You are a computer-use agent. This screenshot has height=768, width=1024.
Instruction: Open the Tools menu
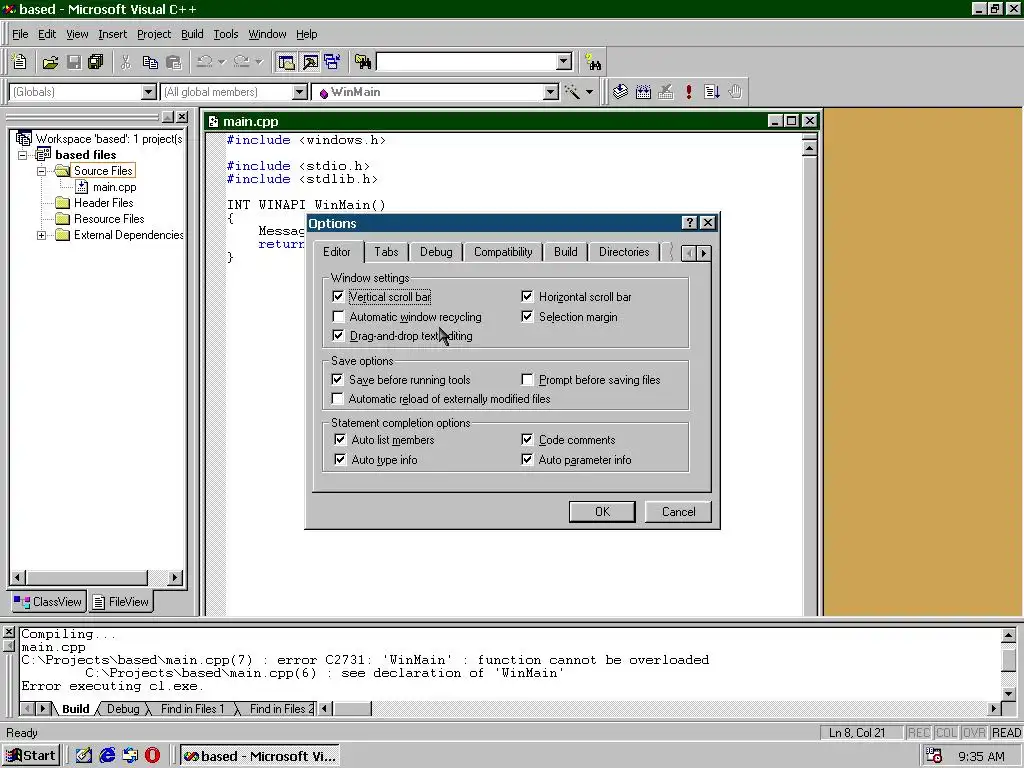tap(226, 34)
